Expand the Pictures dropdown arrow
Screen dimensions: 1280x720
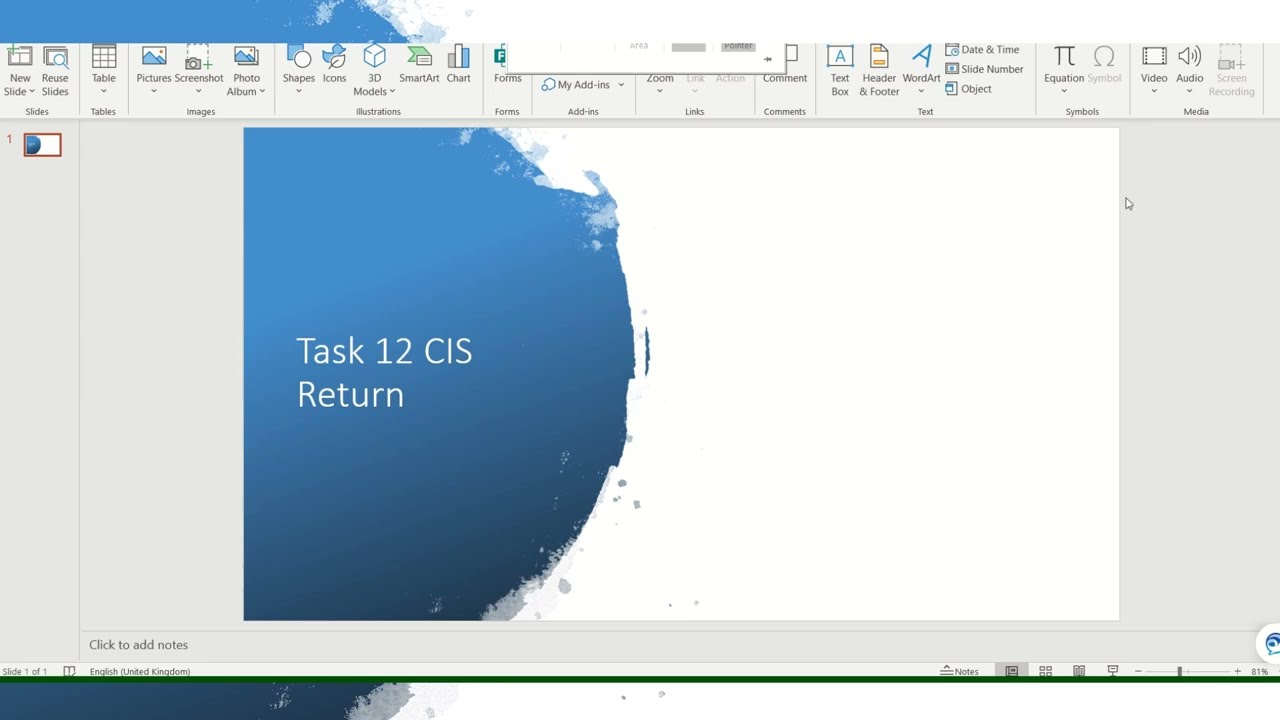pyautogui.click(x=154, y=92)
